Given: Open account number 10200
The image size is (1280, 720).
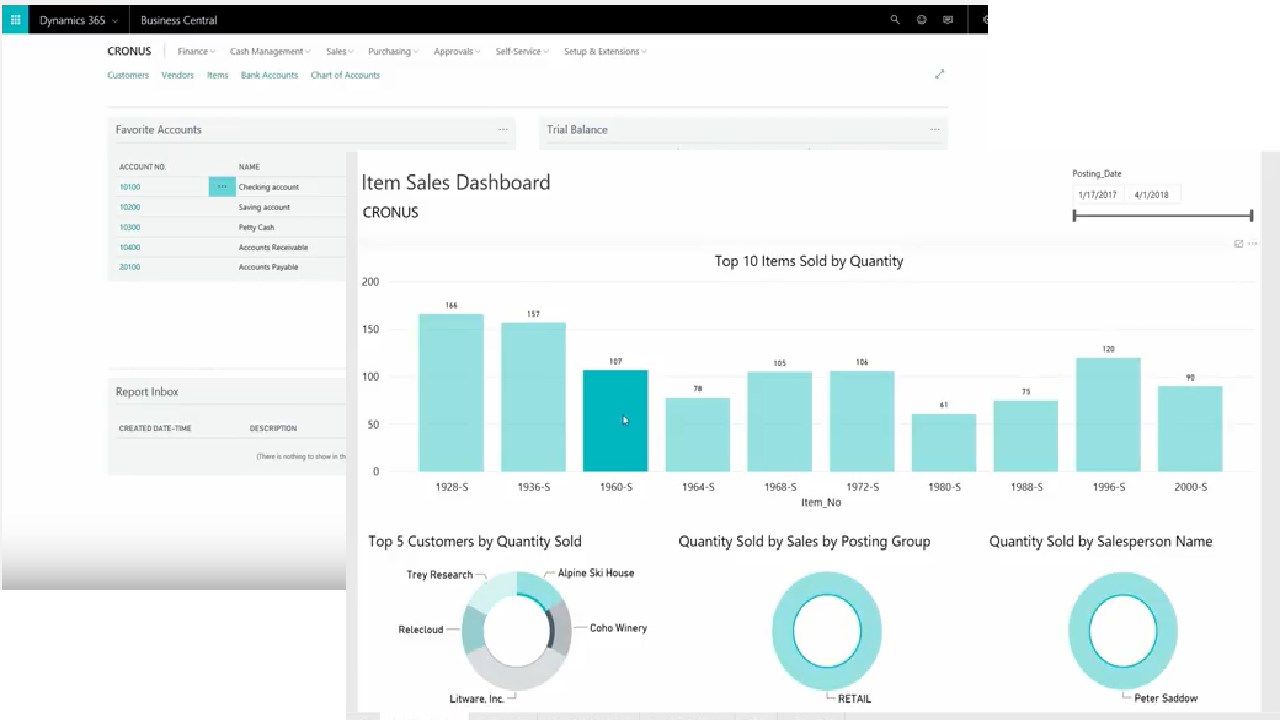Looking at the screenshot, I should 130,207.
